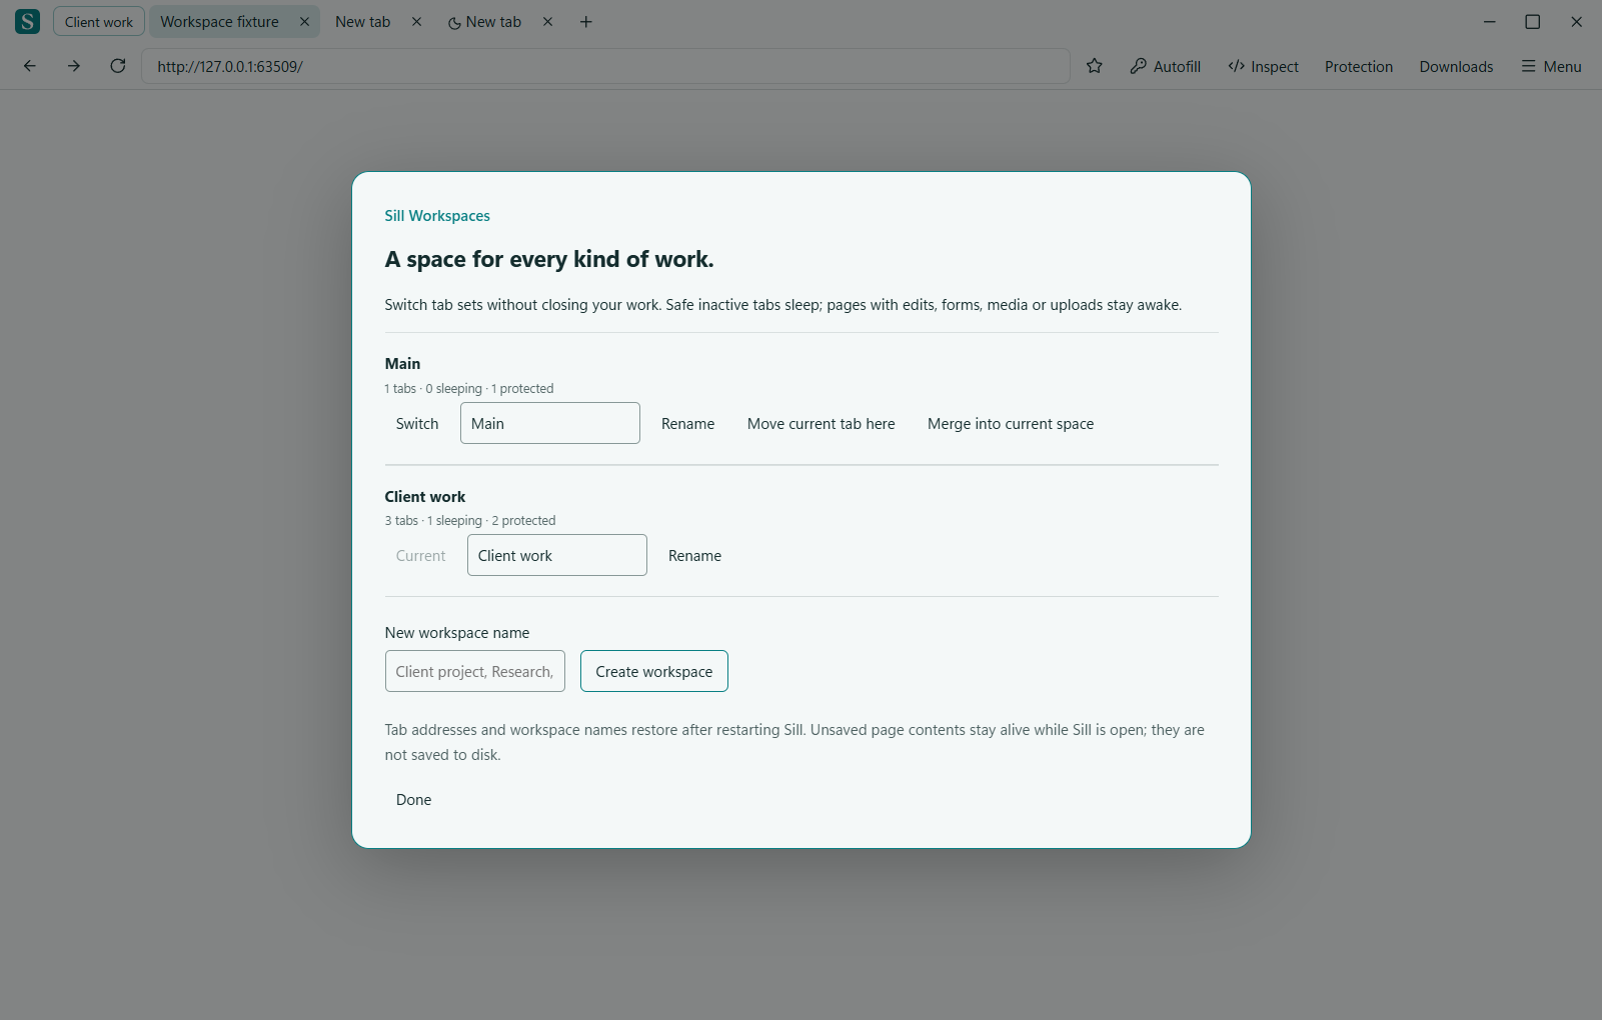Screen dimensions: 1602x1020
Task: Open Downloads from the toolbar
Action: (x=1456, y=66)
